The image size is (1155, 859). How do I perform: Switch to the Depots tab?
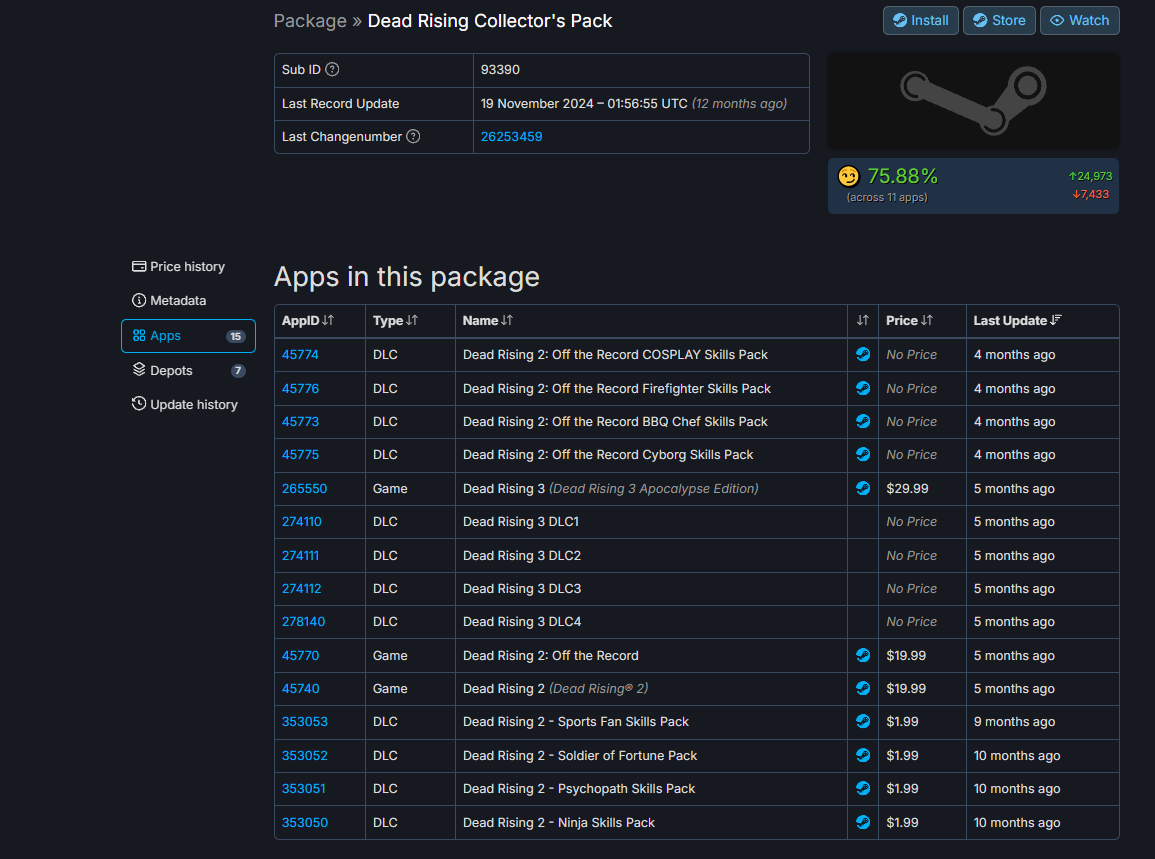tap(170, 371)
